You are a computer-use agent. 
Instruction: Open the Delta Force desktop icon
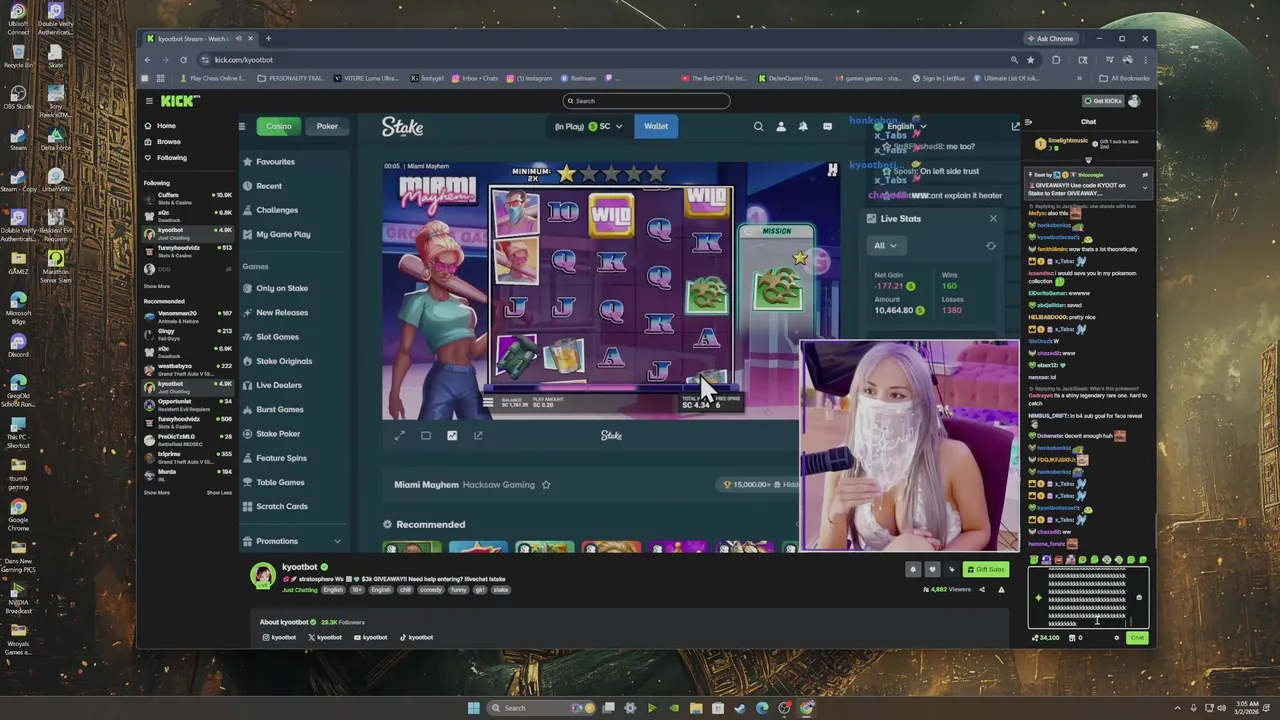click(56, 139)
